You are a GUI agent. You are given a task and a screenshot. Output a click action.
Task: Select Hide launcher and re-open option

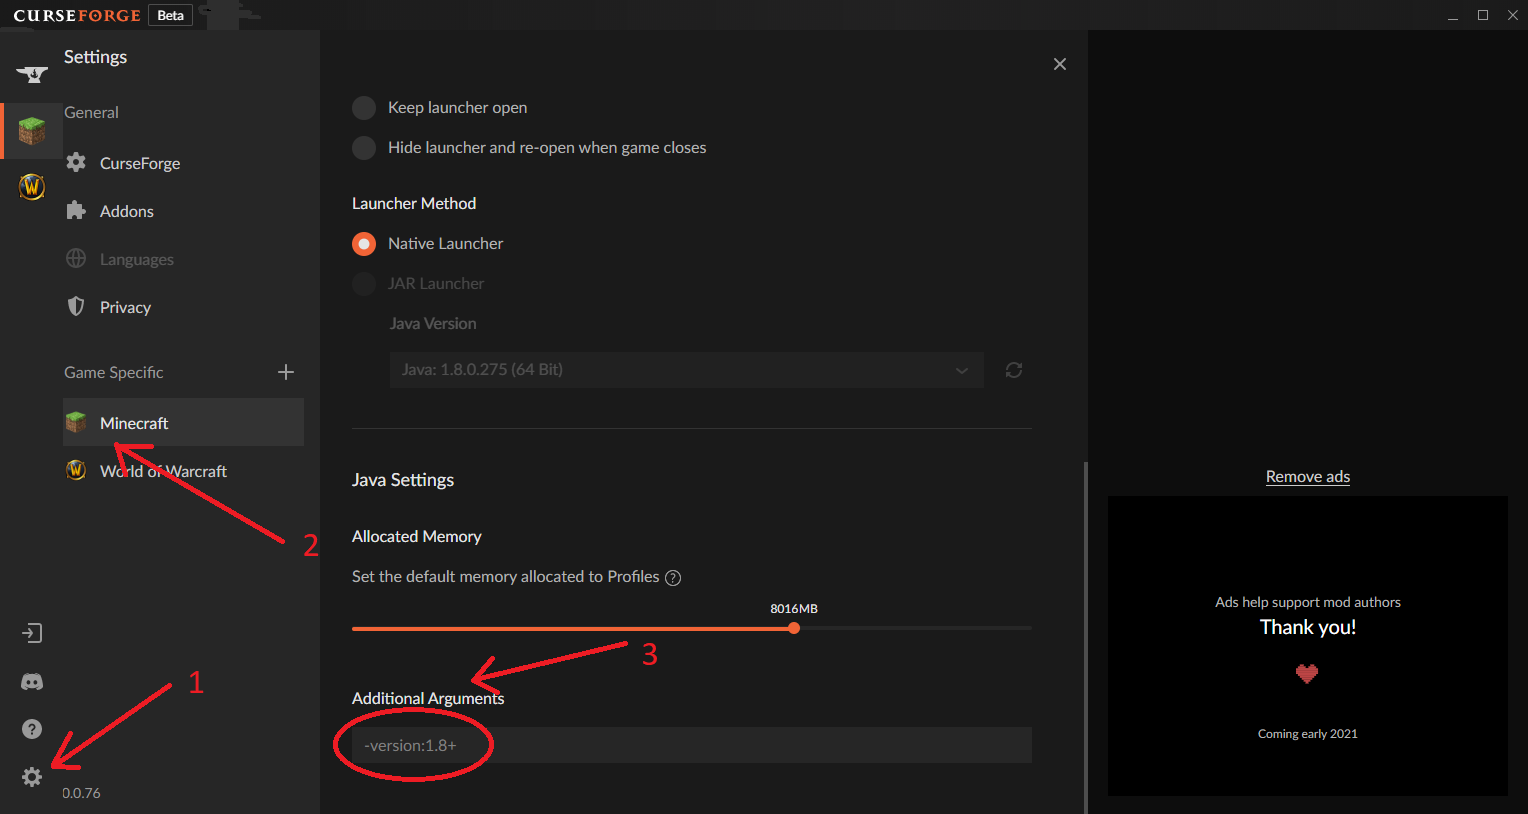(x=364, y=148)
